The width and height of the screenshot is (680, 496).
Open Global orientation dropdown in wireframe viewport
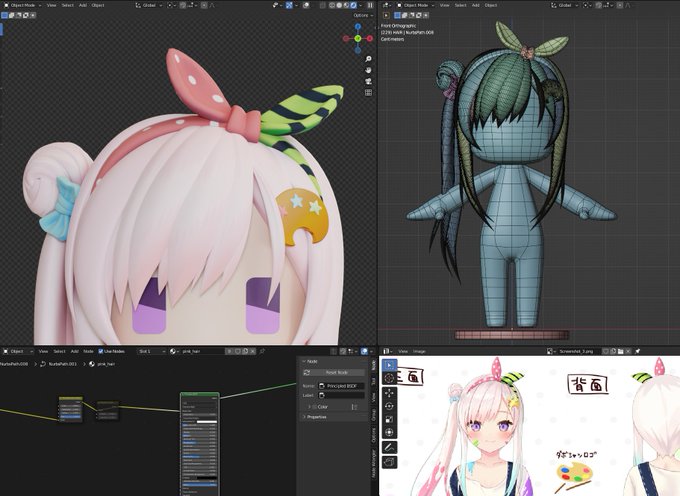(x=565, y=5)
